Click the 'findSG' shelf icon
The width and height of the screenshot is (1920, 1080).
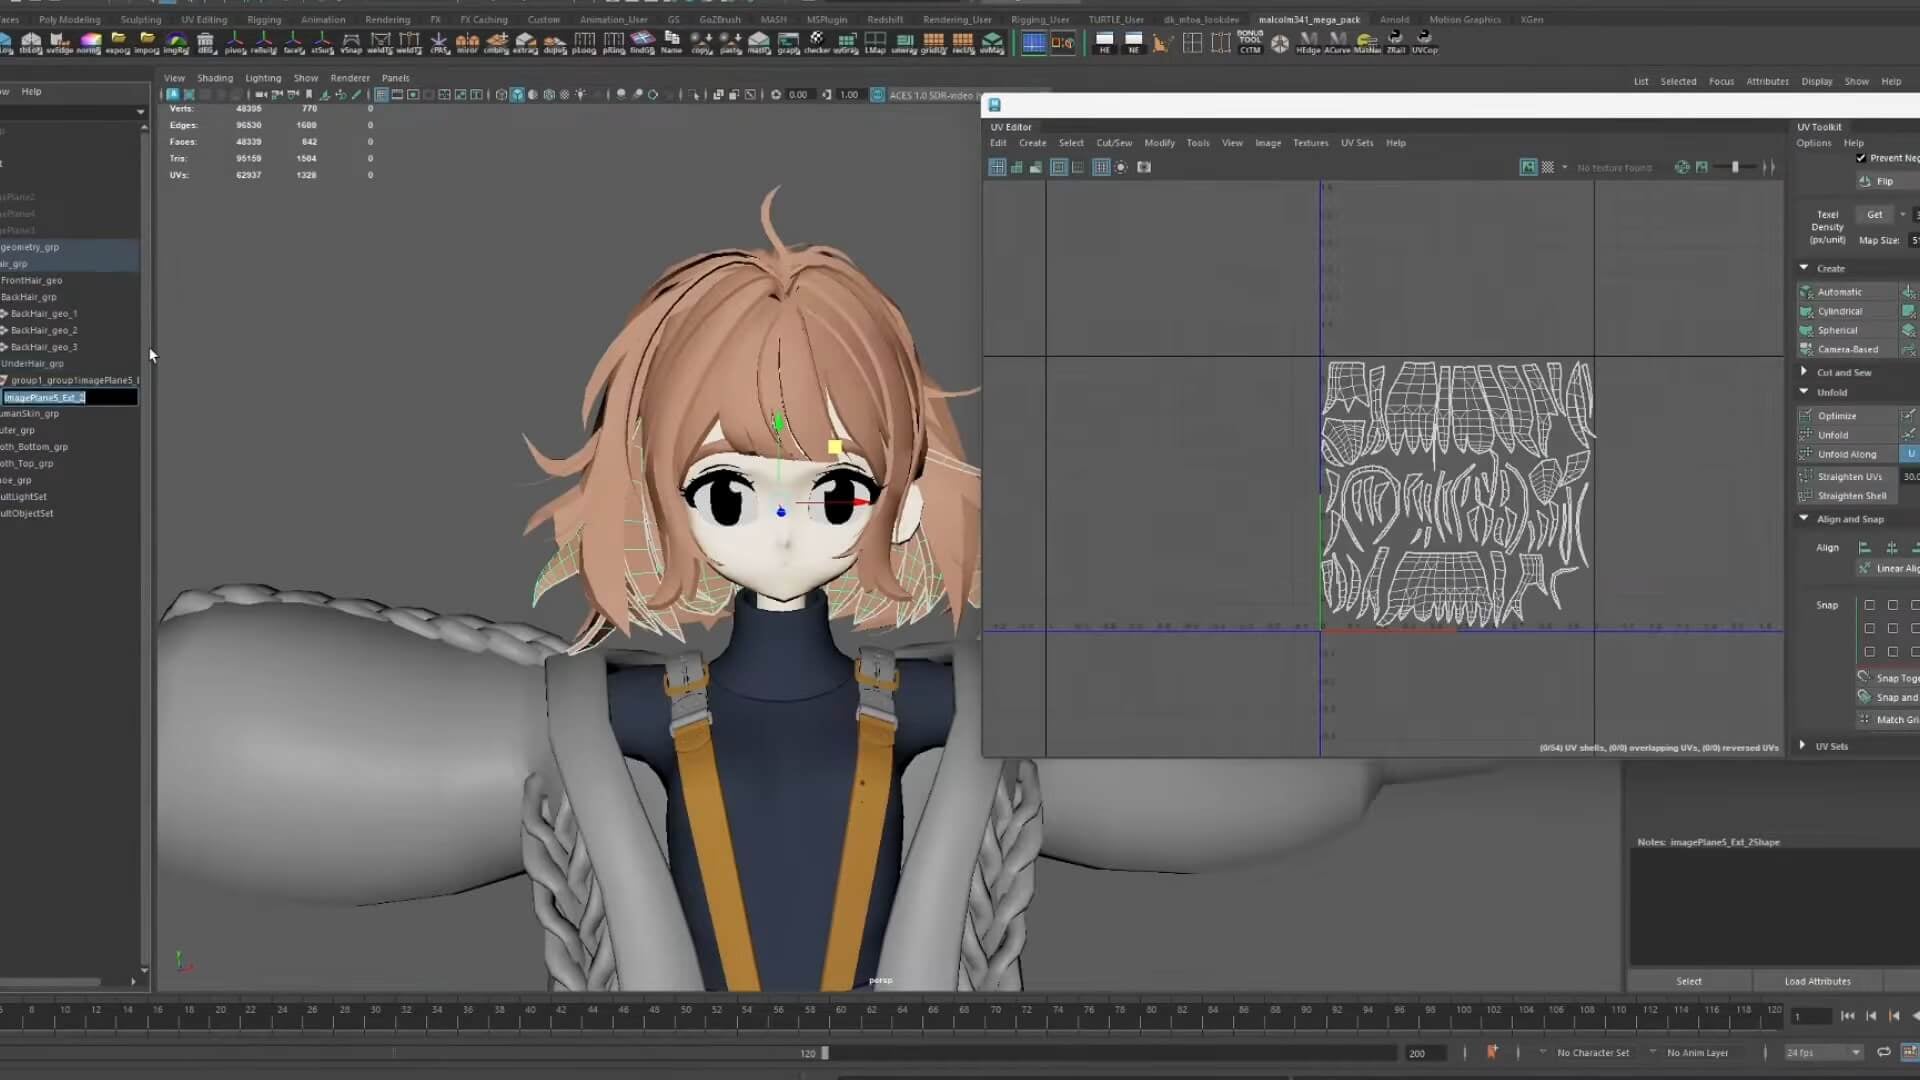(642, 42)
